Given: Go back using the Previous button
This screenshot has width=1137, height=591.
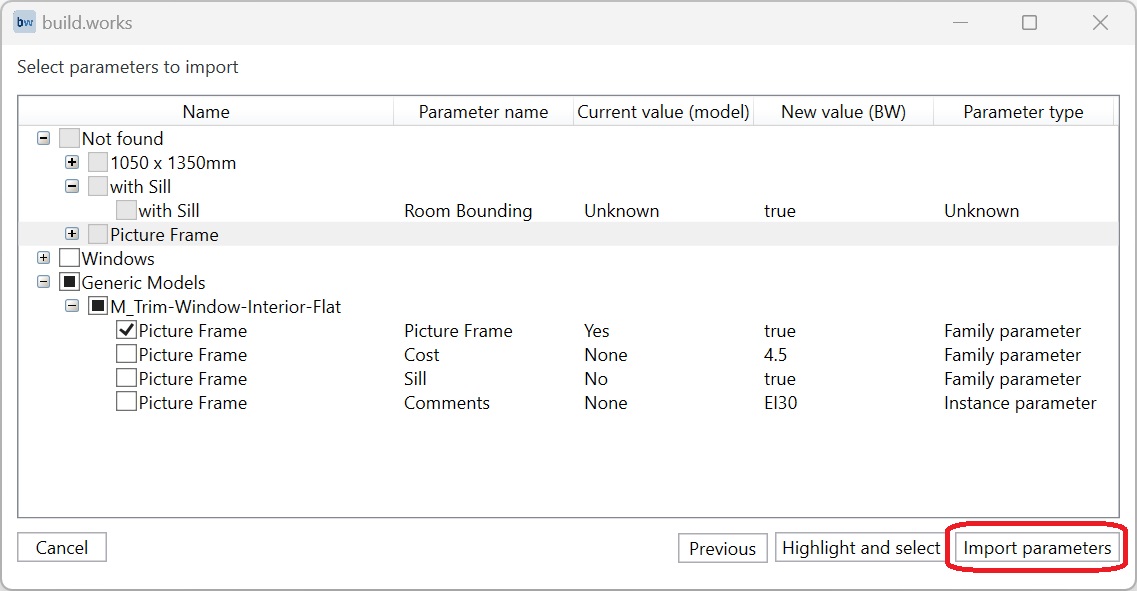Looking at the screenshot, I should [x=722, y=547].
